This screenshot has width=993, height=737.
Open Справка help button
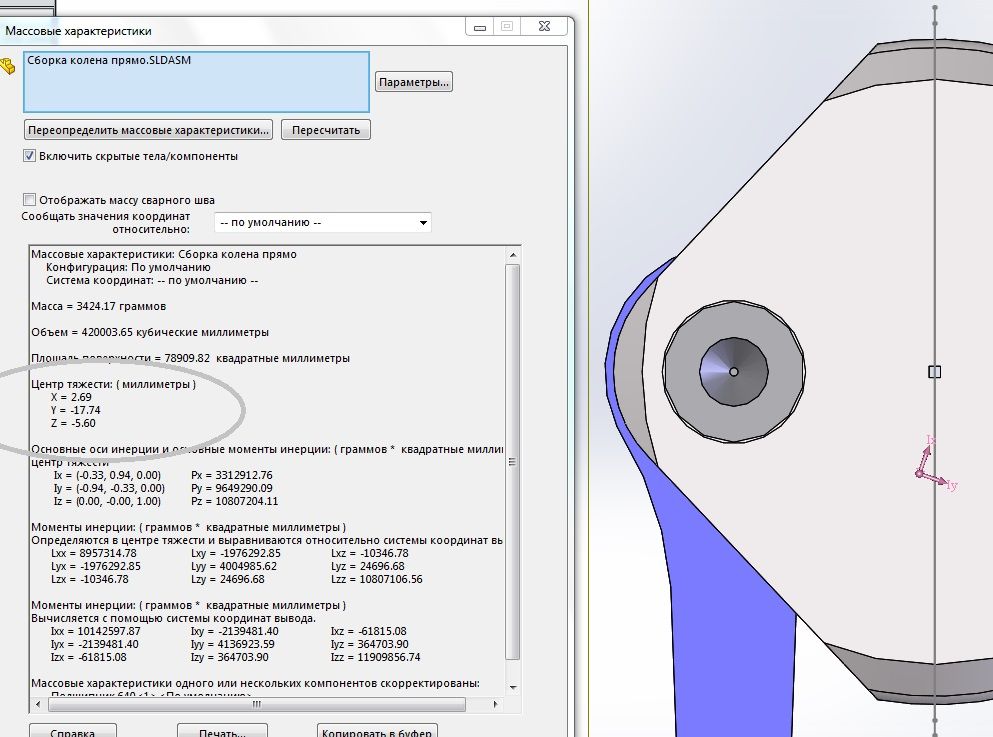[x=72, y=732]
